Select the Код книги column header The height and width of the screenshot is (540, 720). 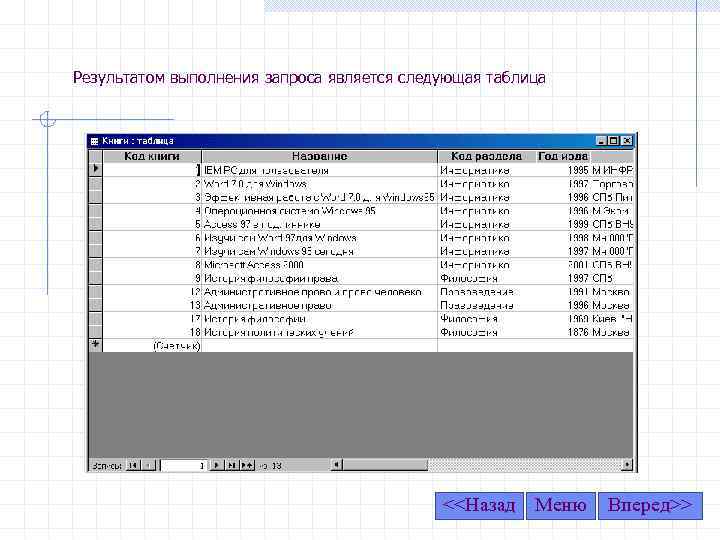[152, 156]
